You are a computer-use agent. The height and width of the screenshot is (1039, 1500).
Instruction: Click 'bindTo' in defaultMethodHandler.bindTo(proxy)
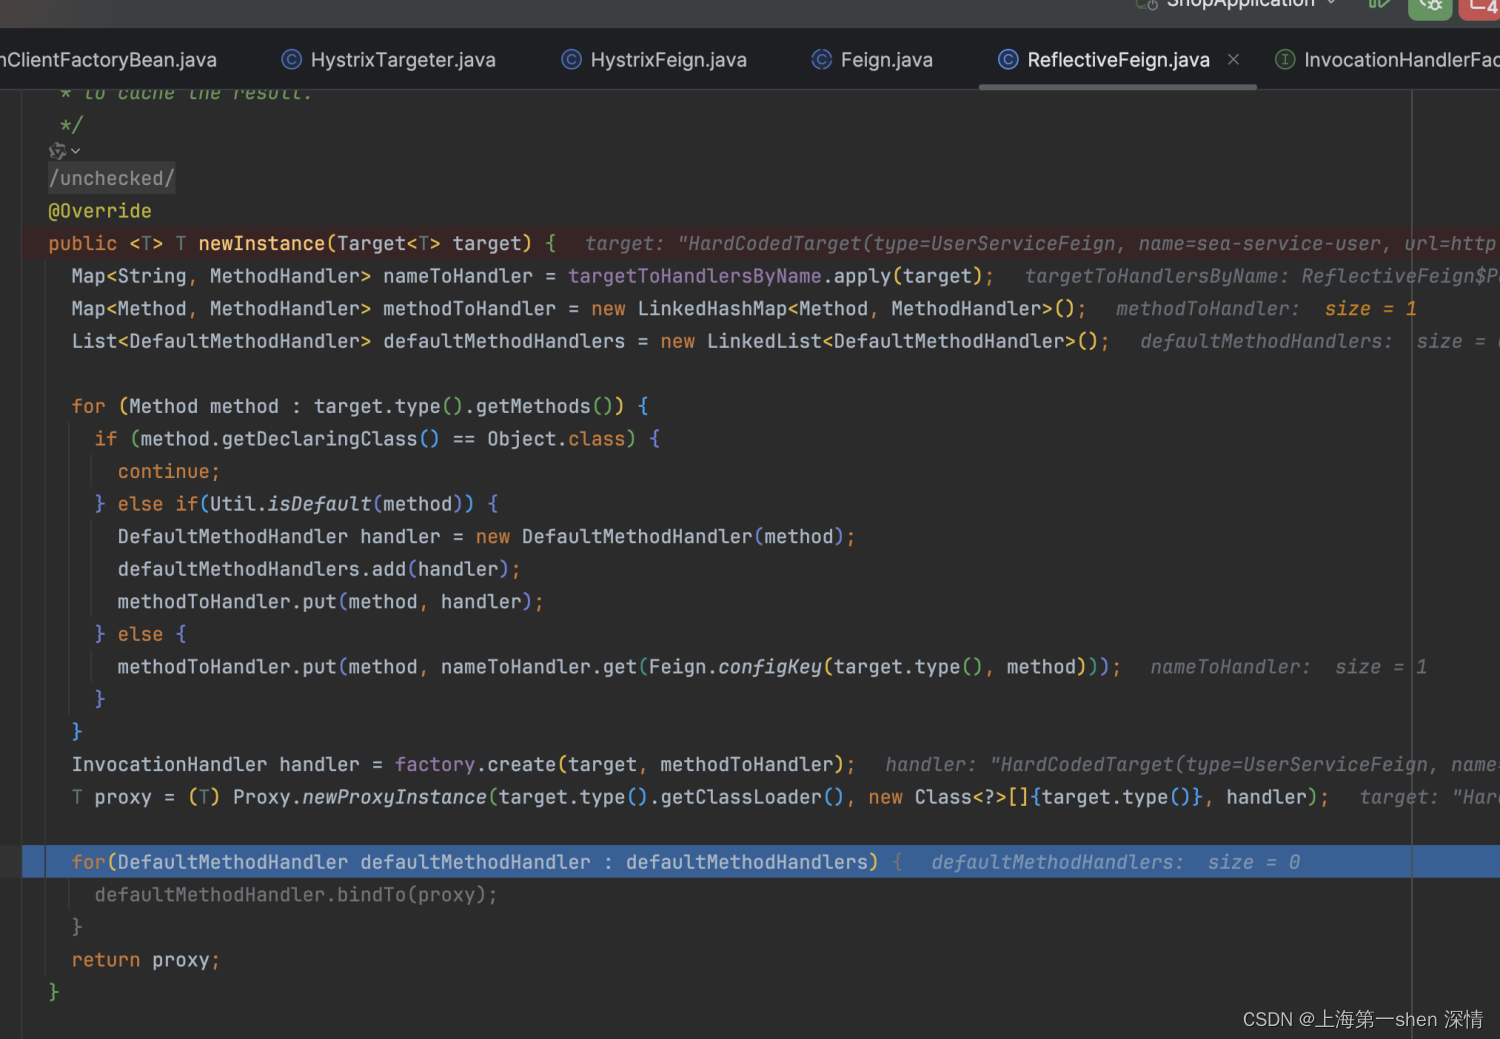[x=371, y=894]
